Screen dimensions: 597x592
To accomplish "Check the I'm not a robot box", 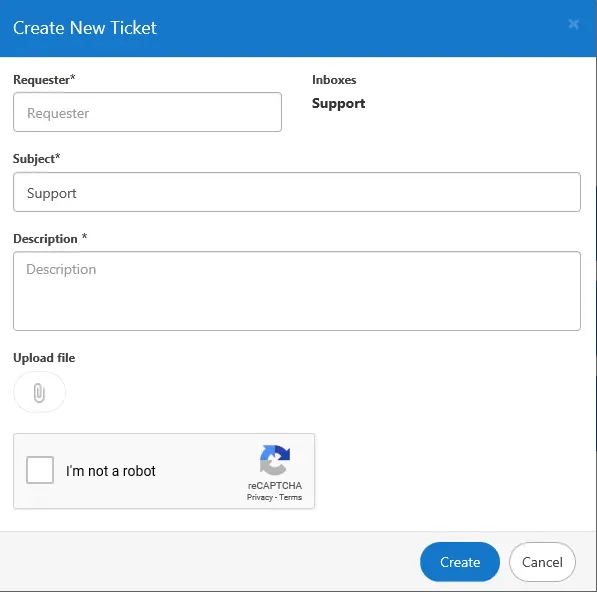I will [40, 470].
